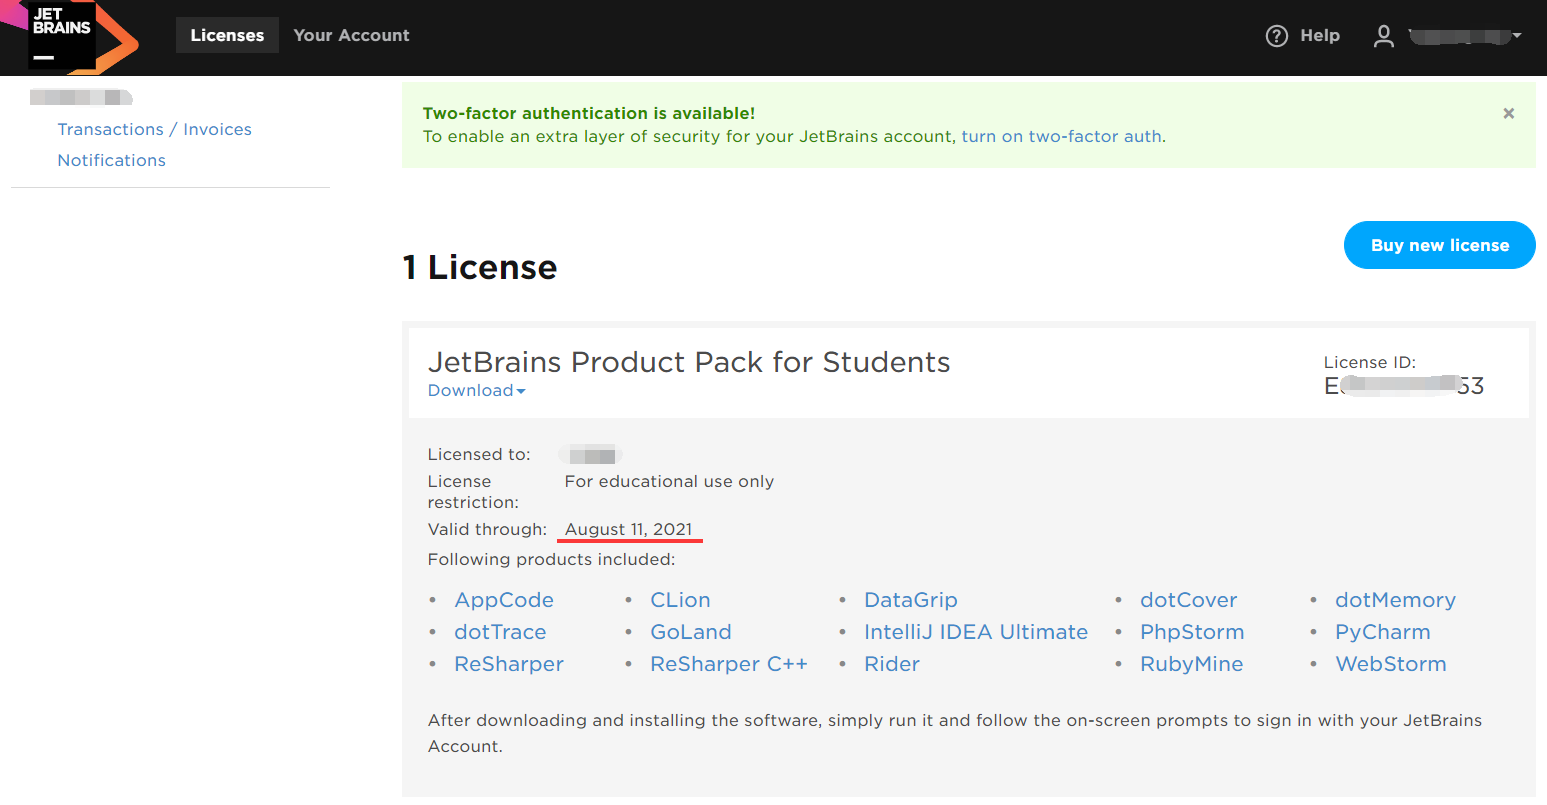Switch to Your Account tab
The height and width of the screenshot is (805, 1547).
[351, 35]
